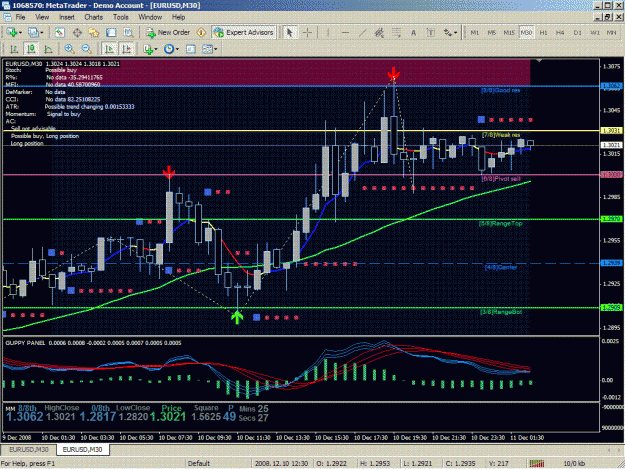Select the Horizontal Line drawing tool

pos(345,33)
